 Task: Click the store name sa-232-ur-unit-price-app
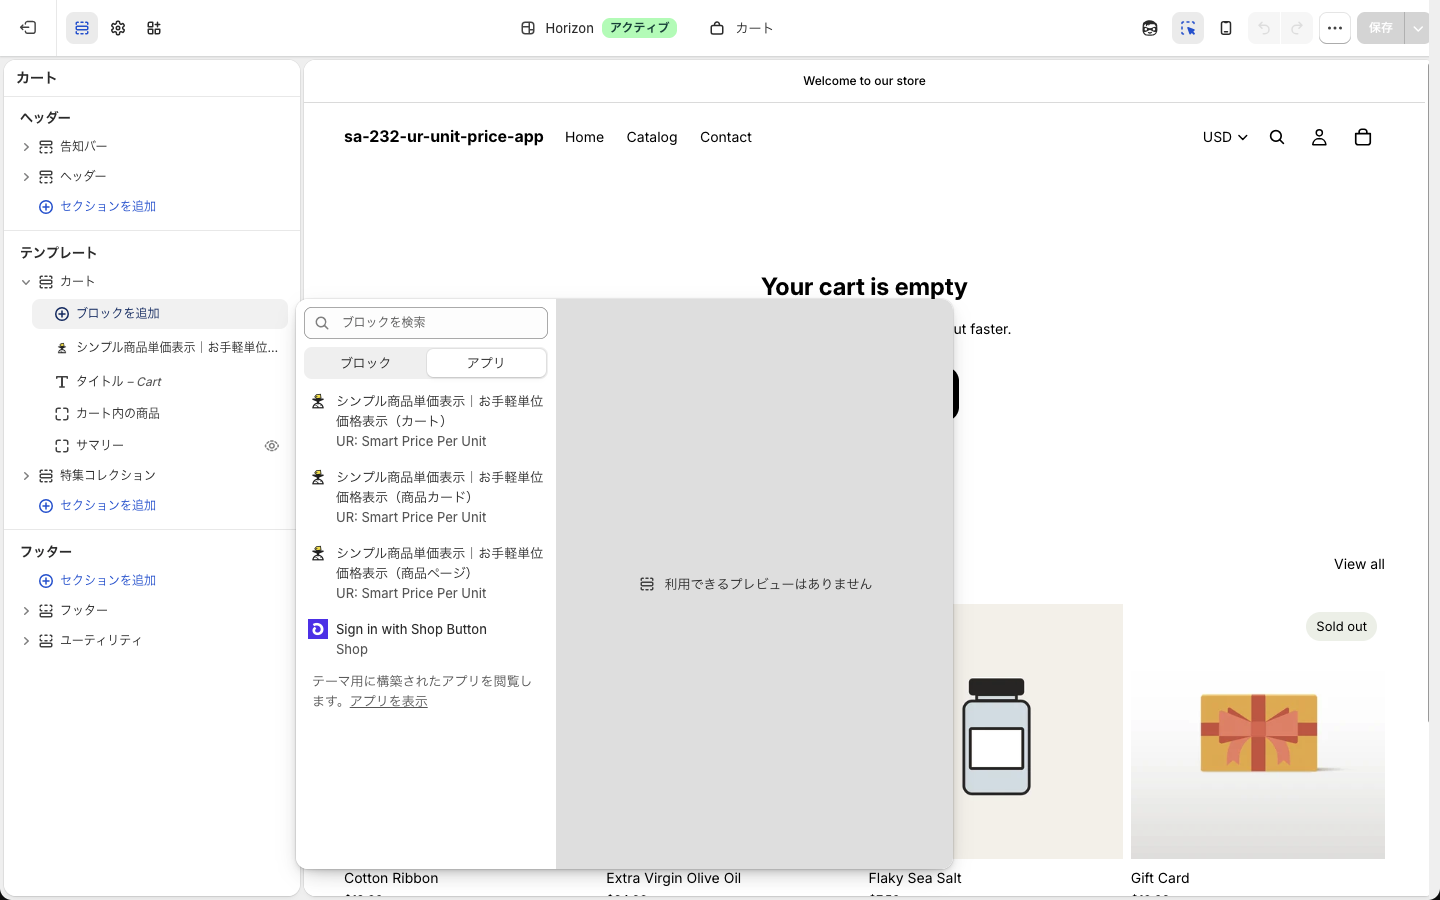click(x=444, y=137)
